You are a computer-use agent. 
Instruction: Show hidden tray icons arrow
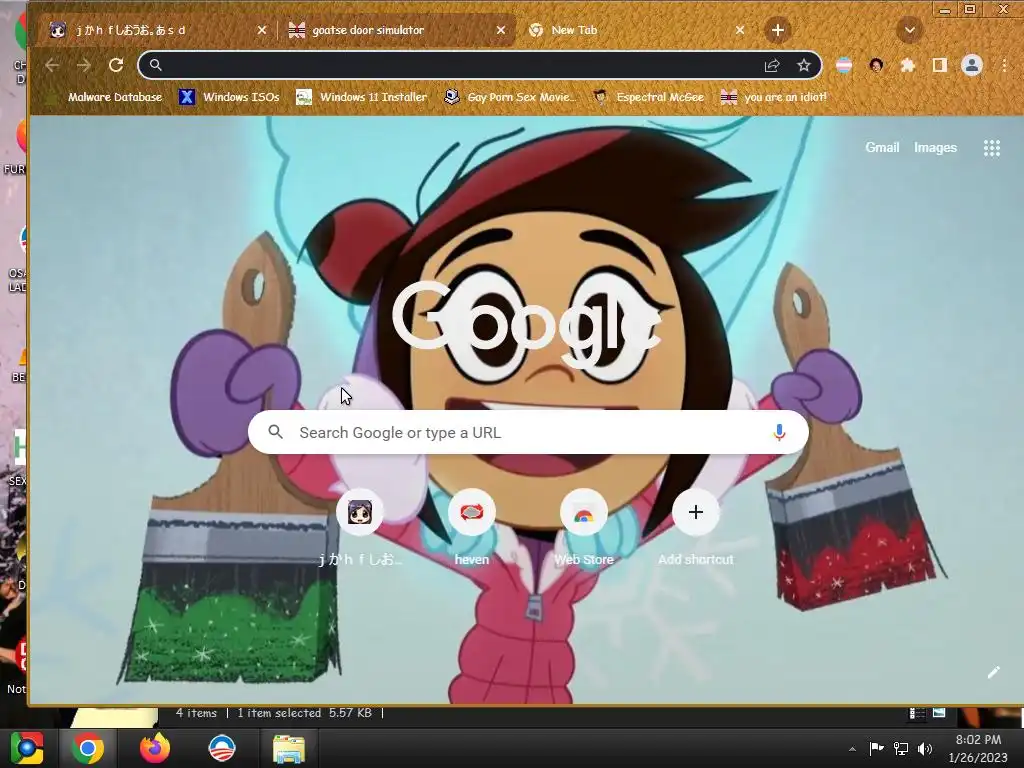(852, 749)
